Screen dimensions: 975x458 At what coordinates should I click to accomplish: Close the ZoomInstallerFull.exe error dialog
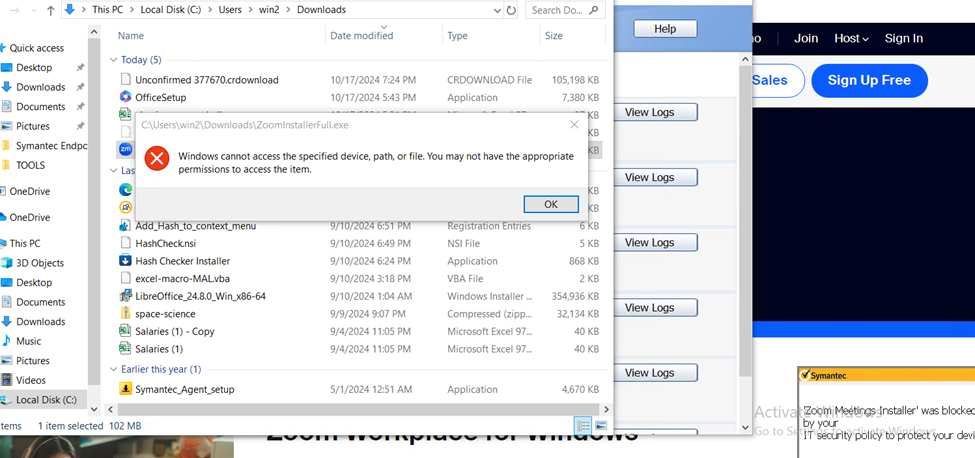pos(575,125)
